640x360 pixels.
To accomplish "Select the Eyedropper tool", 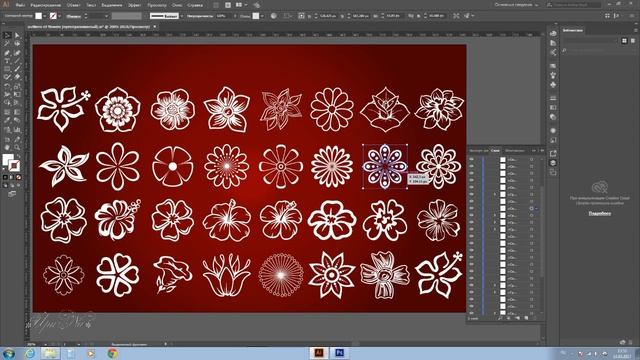I will (x=7, y=121).
